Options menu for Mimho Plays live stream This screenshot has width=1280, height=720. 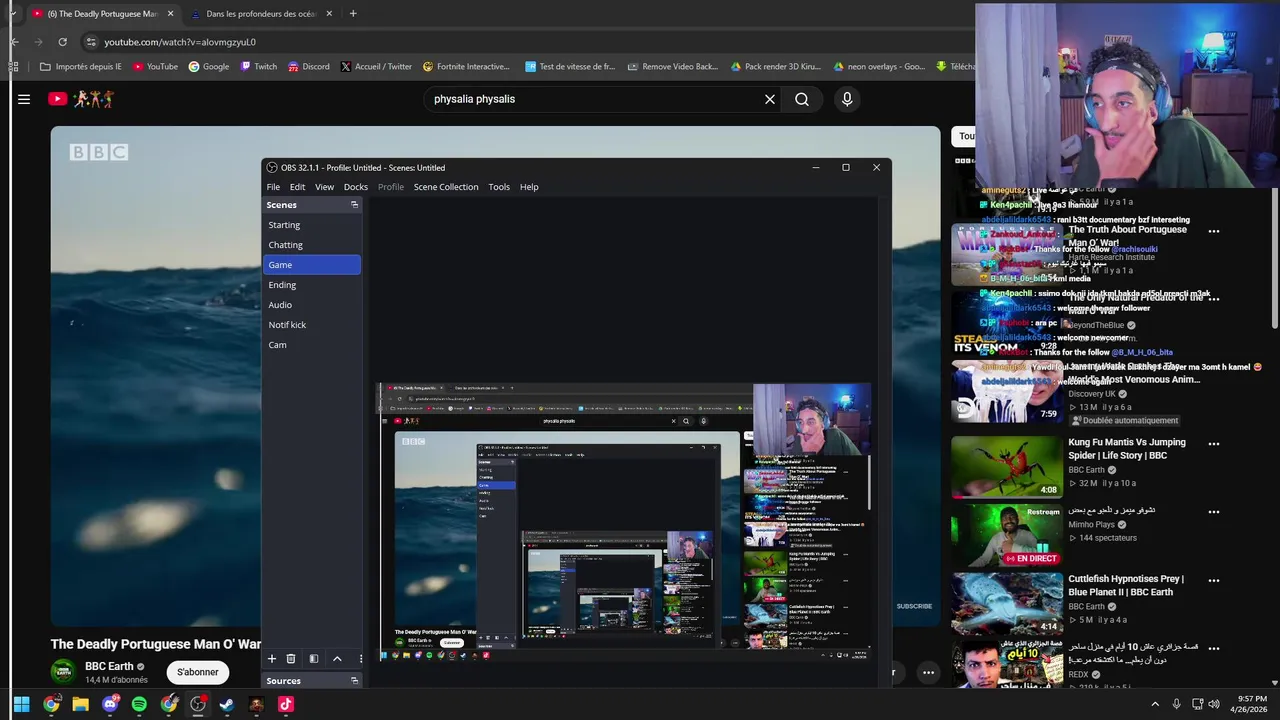pos(1214,512)
